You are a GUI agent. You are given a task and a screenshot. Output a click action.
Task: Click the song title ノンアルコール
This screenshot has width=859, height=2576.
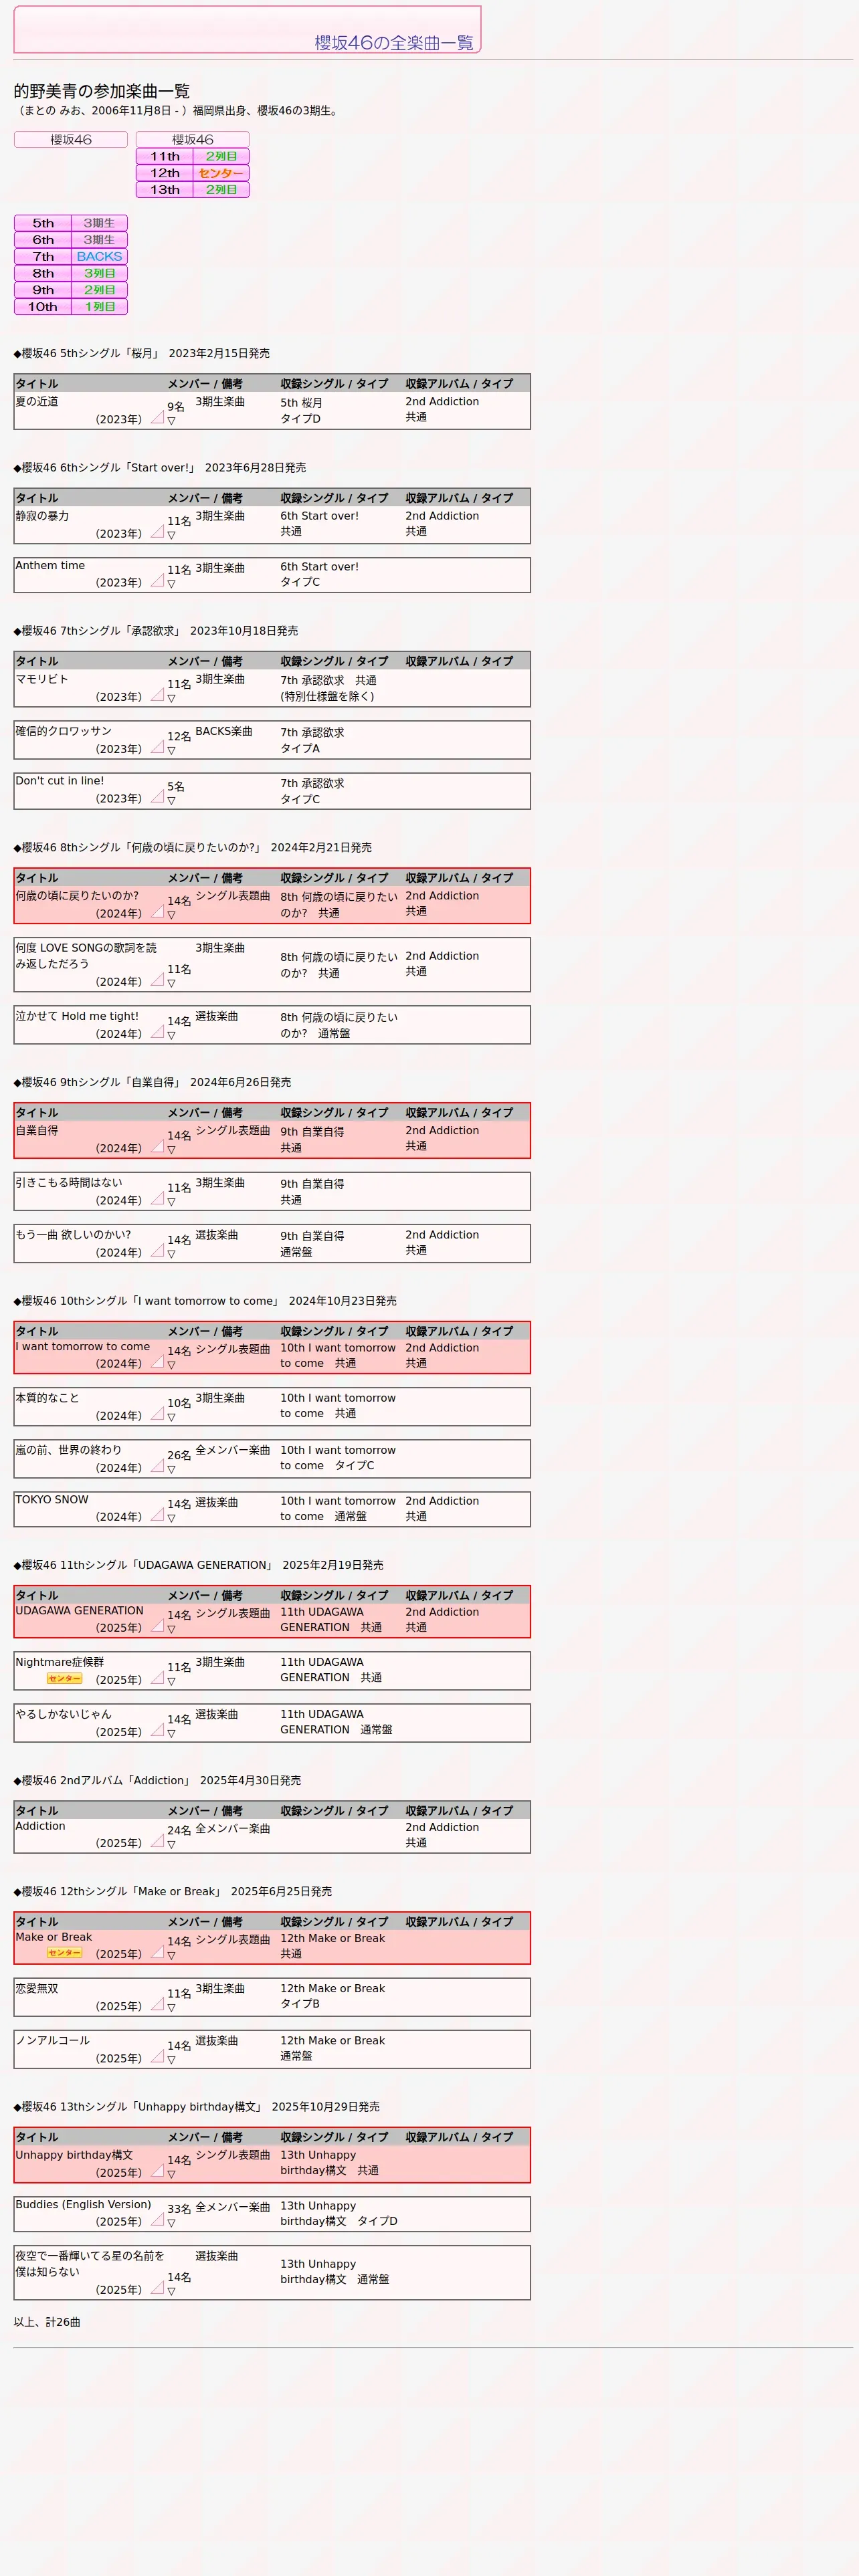(x=53, y=2040)
